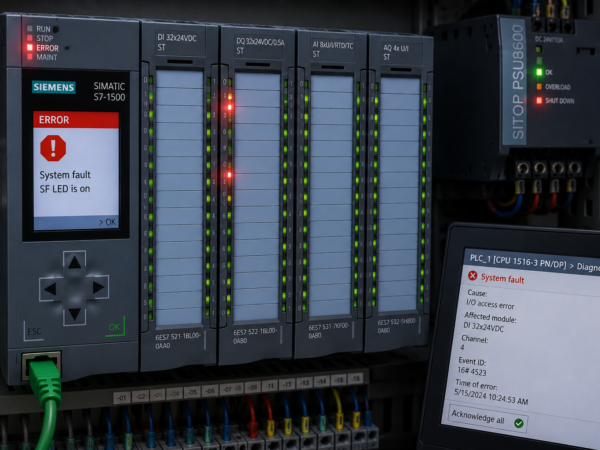Click order number 6ES7 532-5HB00-0AB0
Screen dimensions: 600x450
[x=396, y=326]
